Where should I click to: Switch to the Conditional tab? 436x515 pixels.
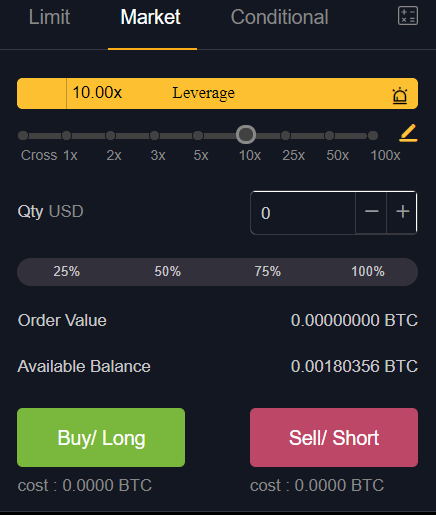[280, 17]
